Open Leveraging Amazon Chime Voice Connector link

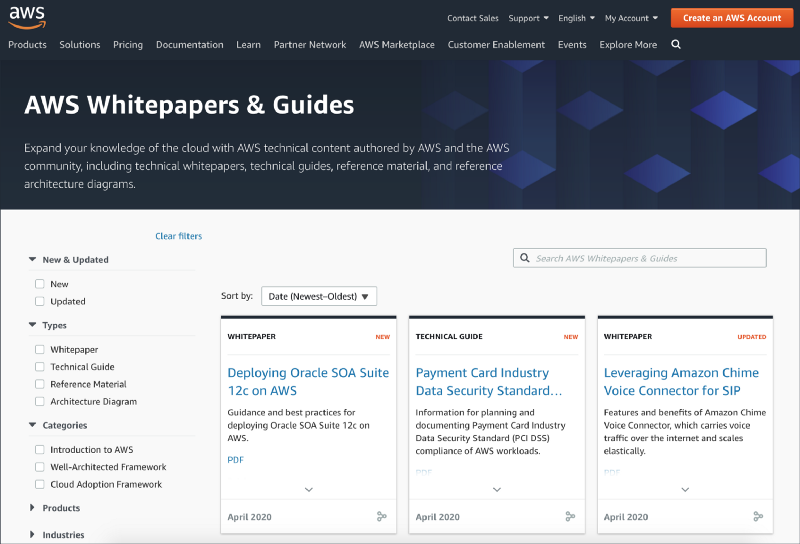coord(681,381)
